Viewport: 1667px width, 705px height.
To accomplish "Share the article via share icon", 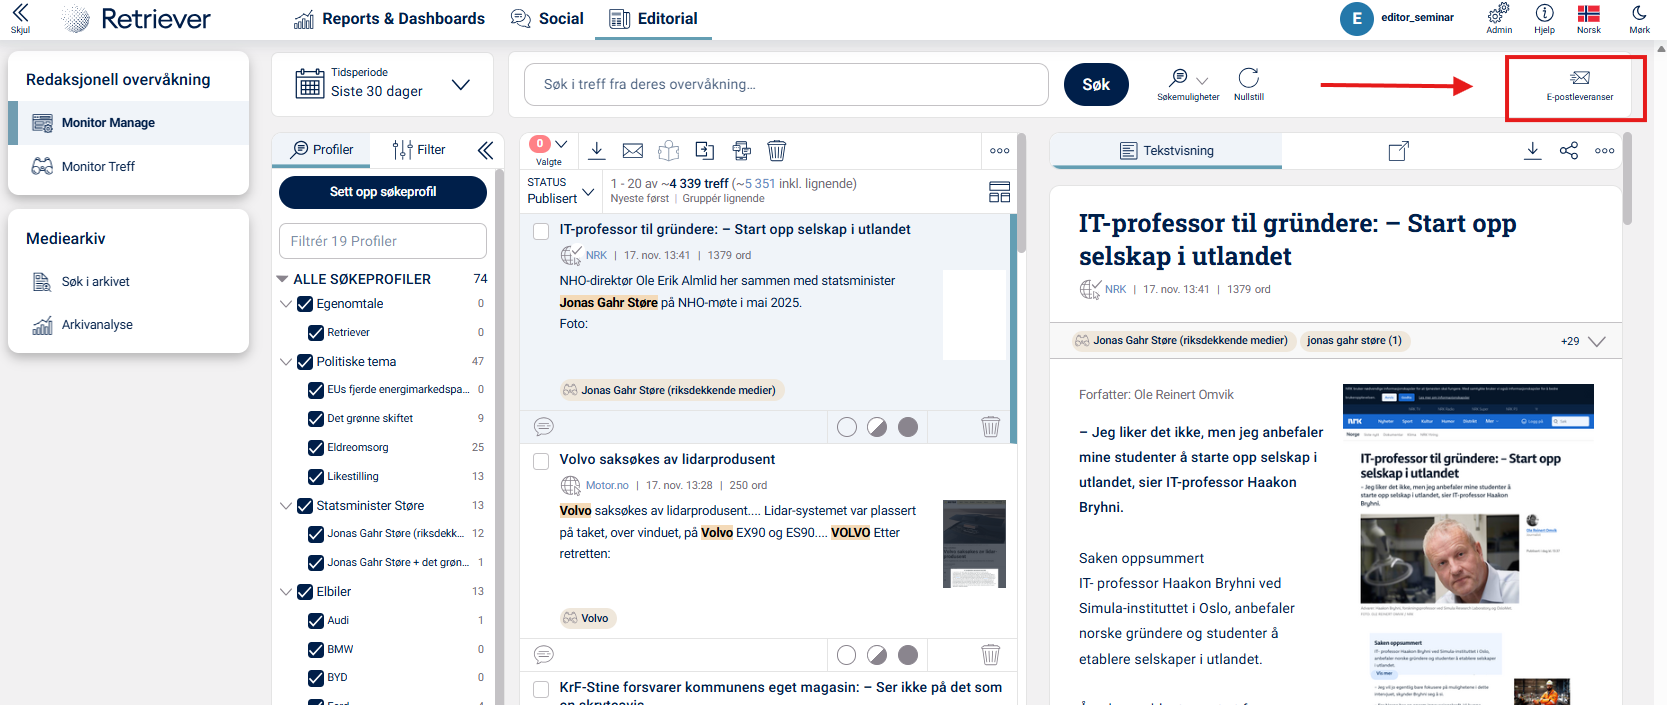I will pos(1569,151).
